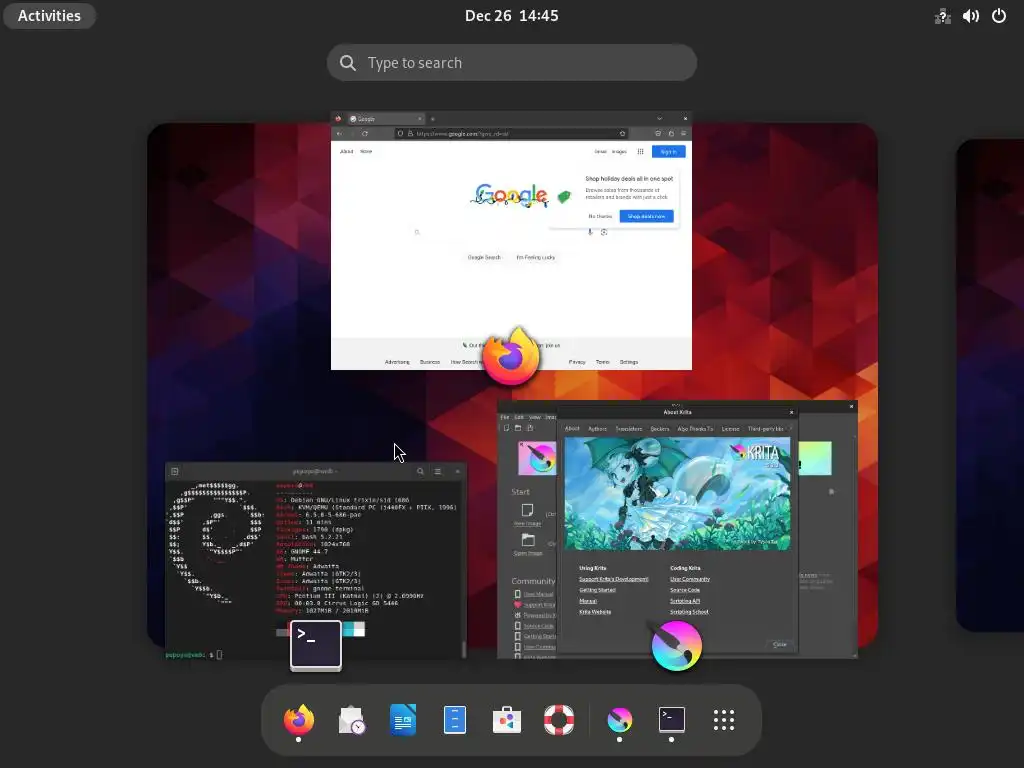
Task: Click Sign in button in Firefox window
Action: click(x=668, y=152)
